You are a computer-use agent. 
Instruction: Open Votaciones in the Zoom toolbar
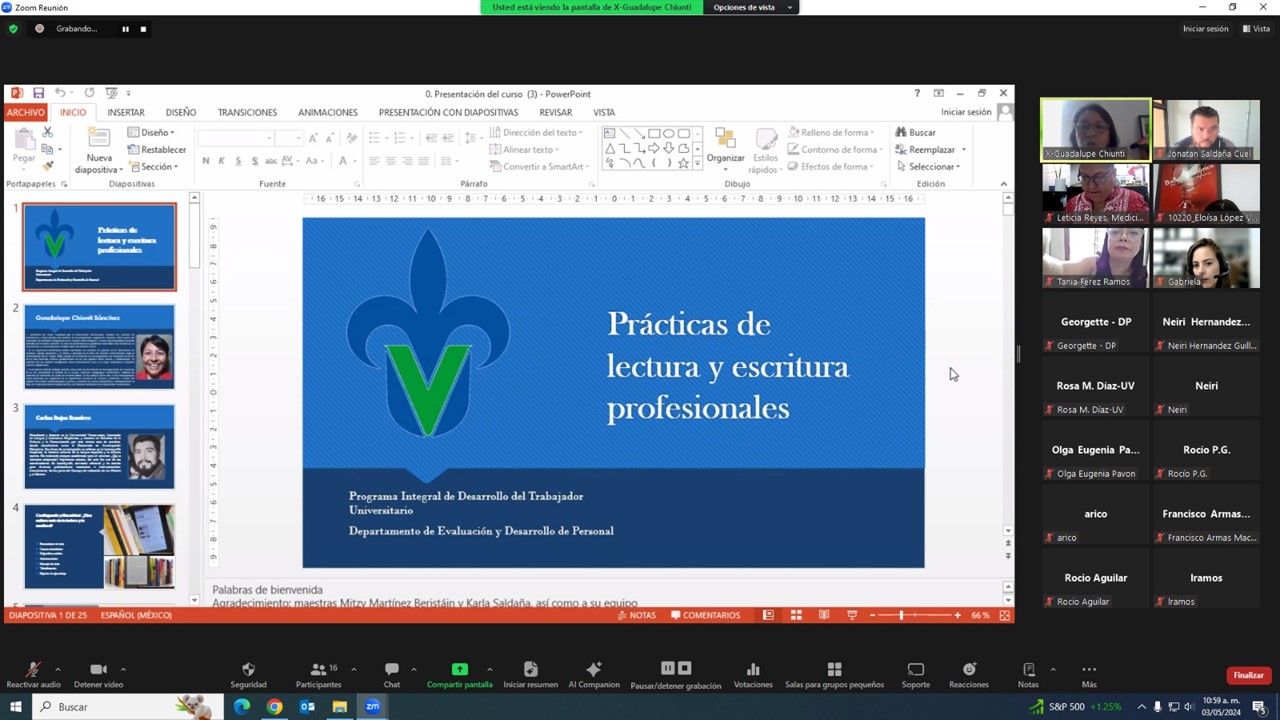[753, 670]
